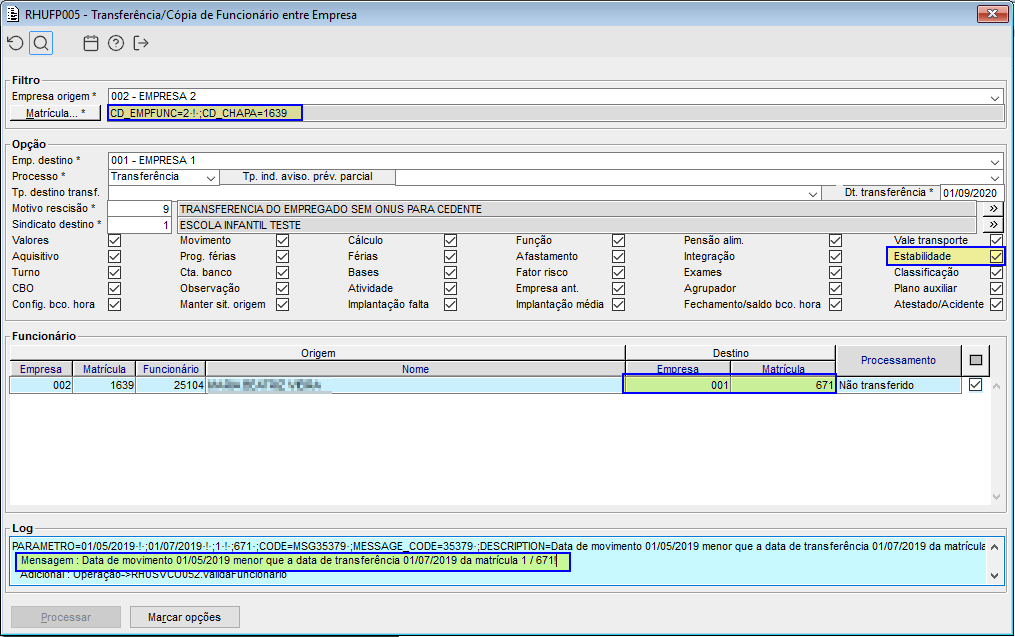
Task: Expand Tp. ind. aviso prév. parcial dropdown
Action: (x=994, y=177)
